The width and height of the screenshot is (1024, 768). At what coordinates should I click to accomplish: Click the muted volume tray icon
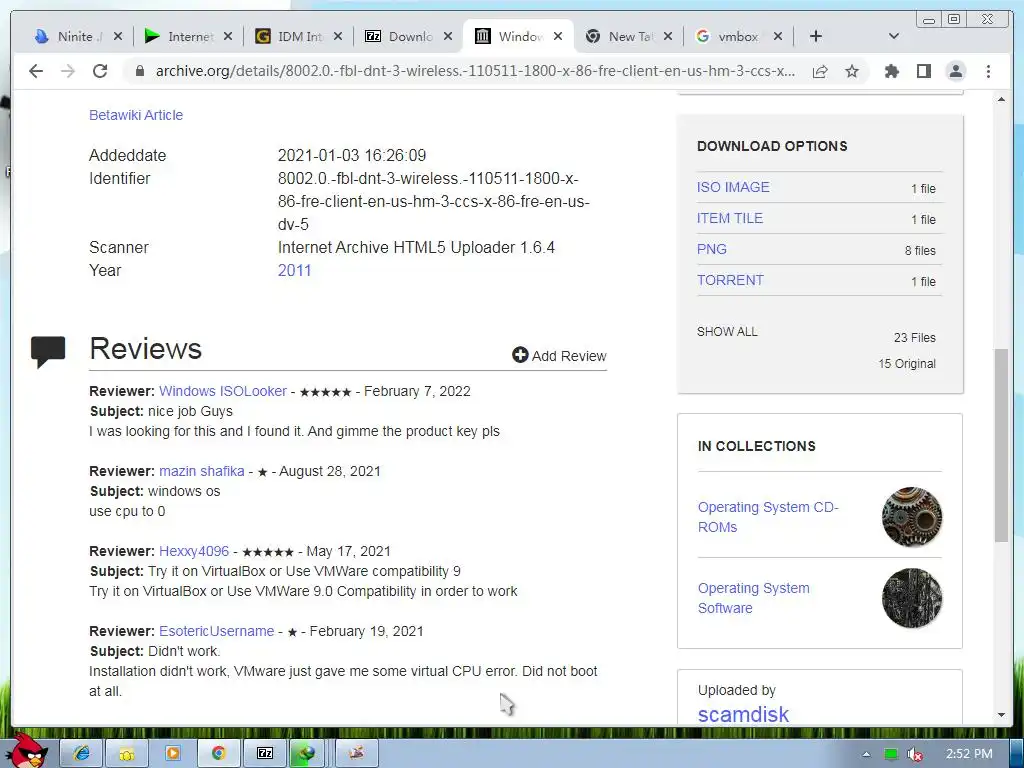914,754
